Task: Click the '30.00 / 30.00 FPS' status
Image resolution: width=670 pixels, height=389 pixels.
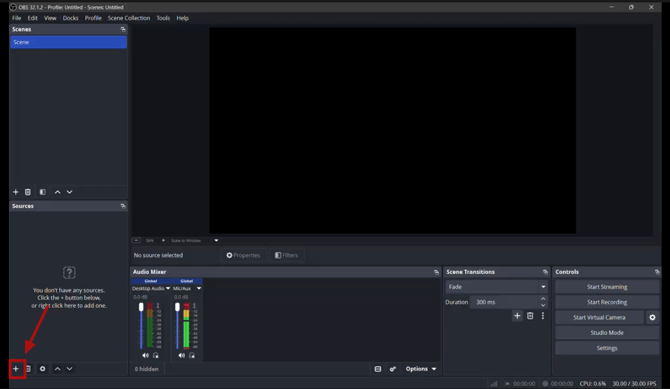Action: pyautogui.click(x=634, y=383)
